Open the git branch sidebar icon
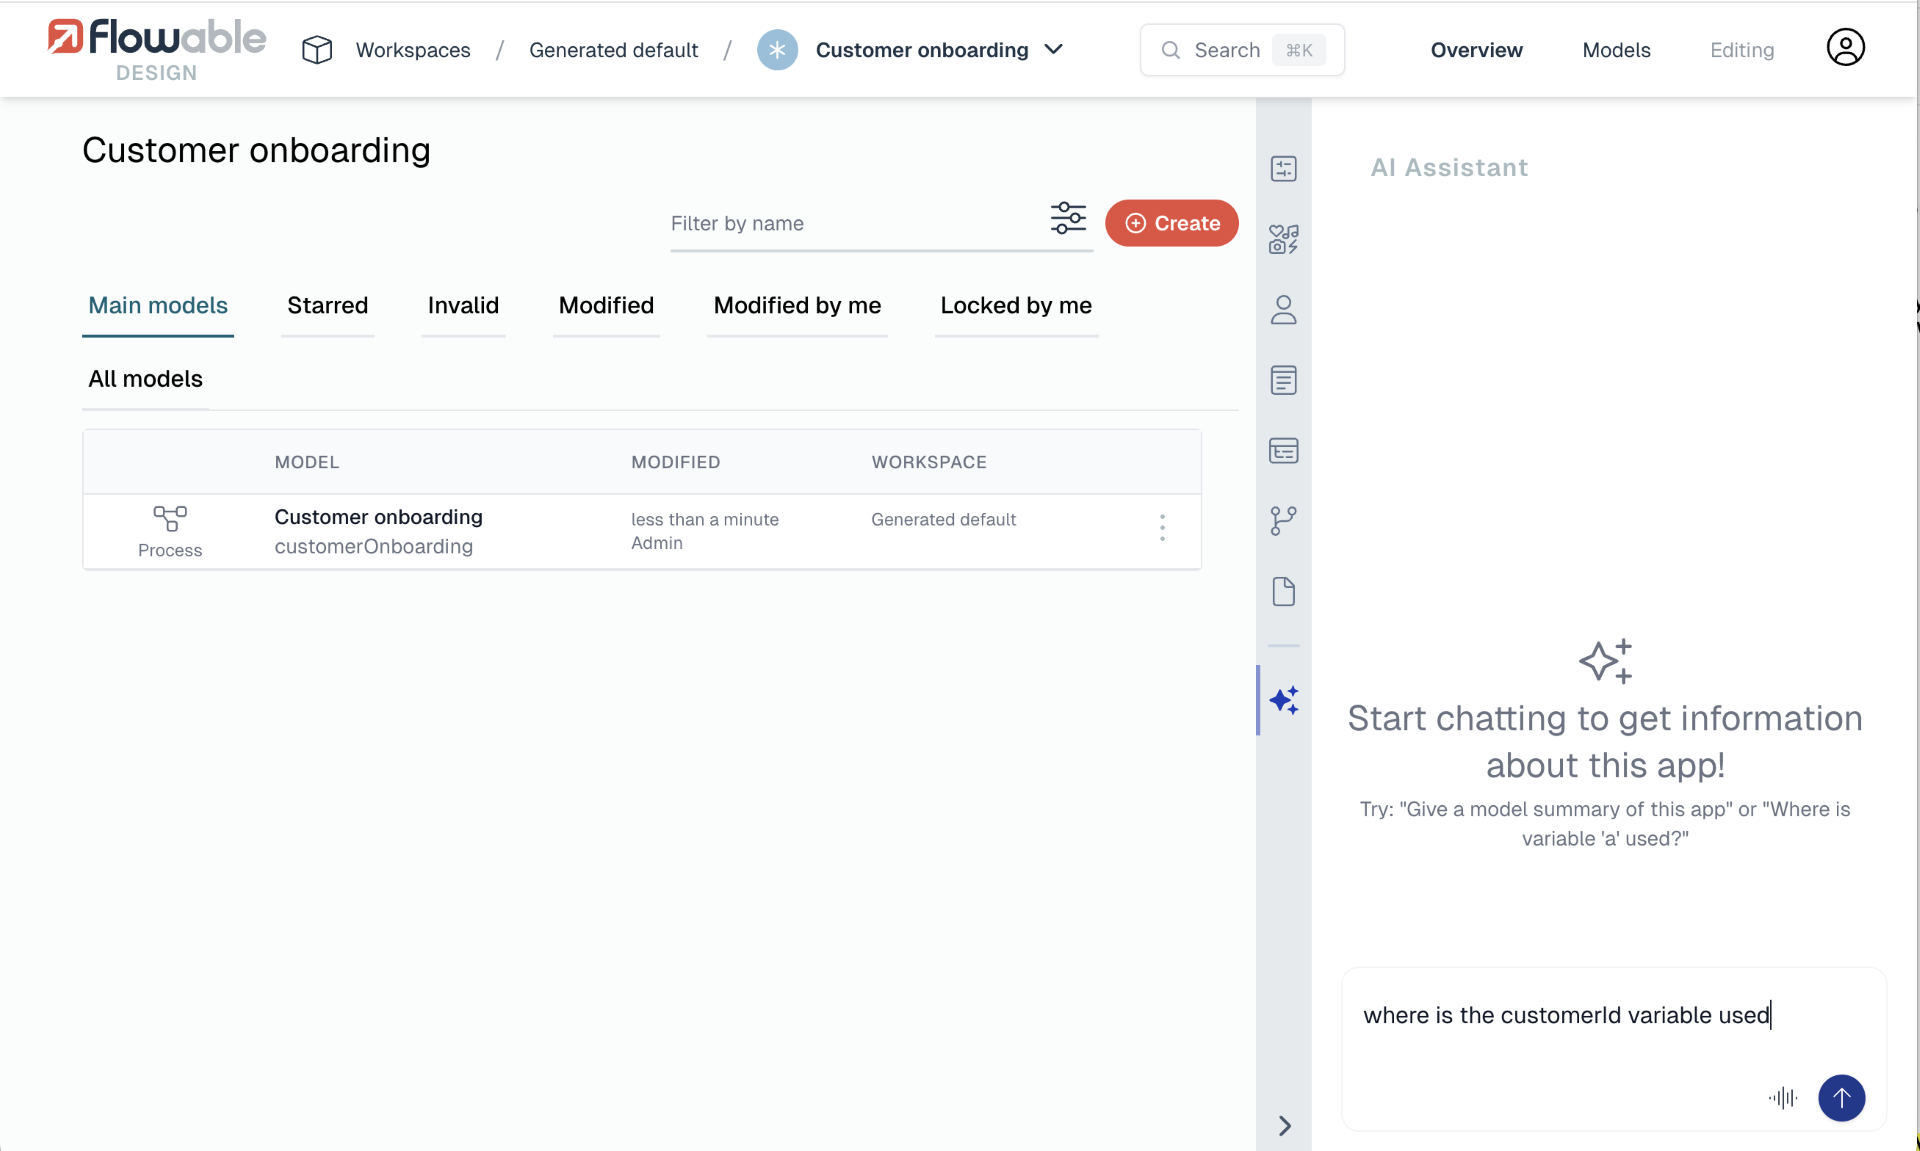1920x1151 pixels. 1284,521
